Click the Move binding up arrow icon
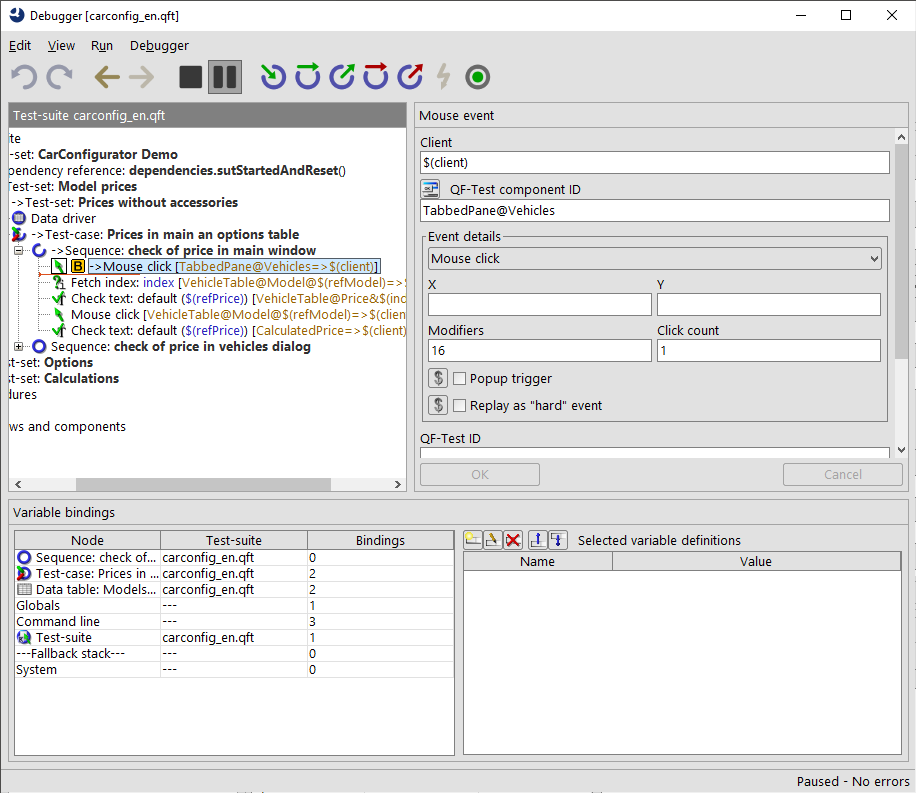Image resolution: width=916 pixels, height=793 pixels. 537,539
